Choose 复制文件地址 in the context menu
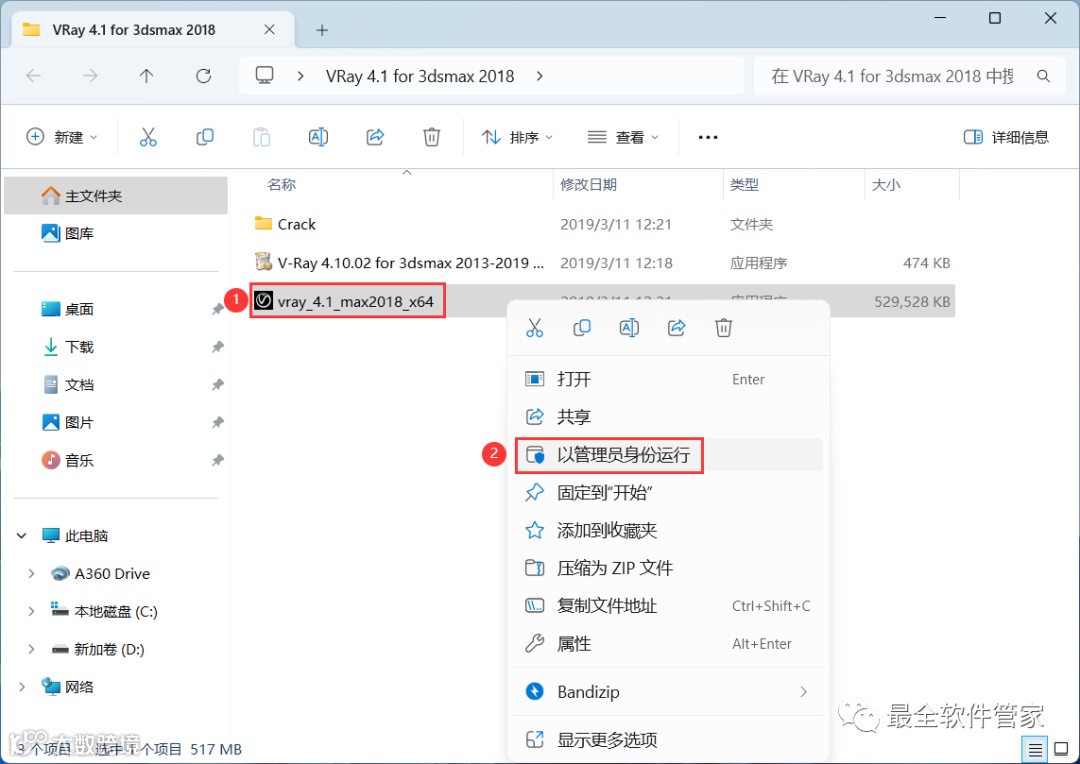The image size is (1080, 764). [x=667, y=606]
